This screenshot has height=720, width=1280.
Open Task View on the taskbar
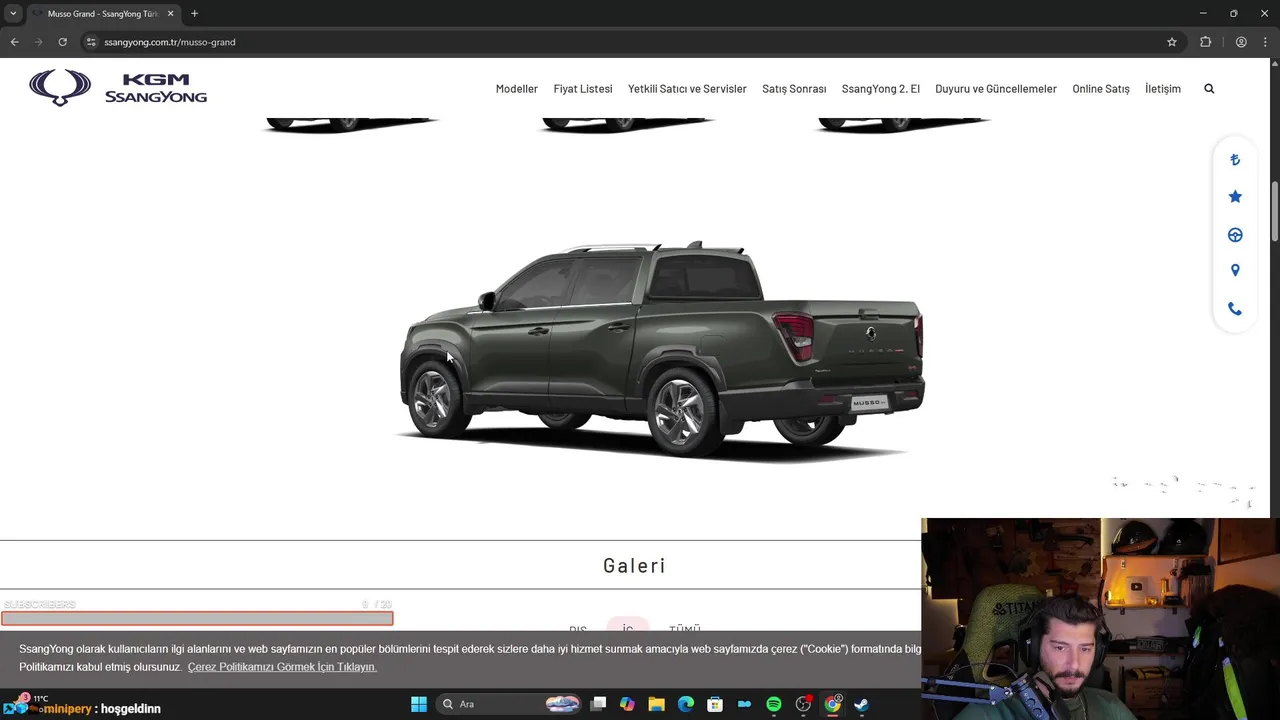pyautogui.click(x=598, y=704)
